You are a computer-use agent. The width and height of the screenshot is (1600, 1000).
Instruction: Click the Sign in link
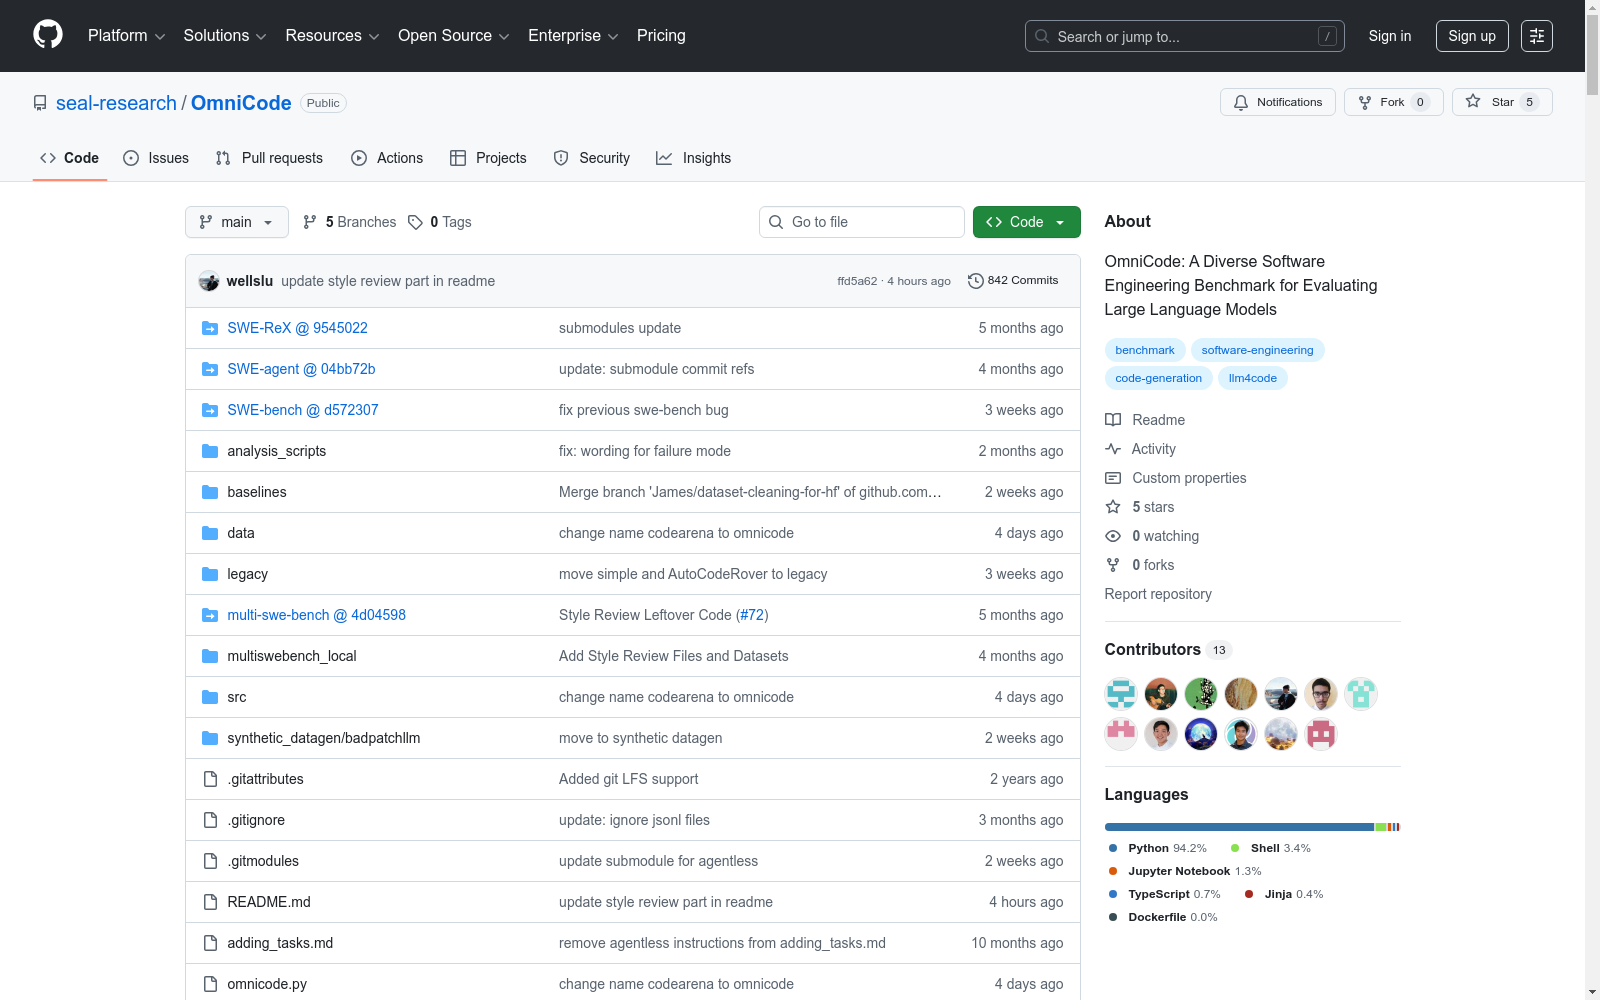tap(1390, 36)
